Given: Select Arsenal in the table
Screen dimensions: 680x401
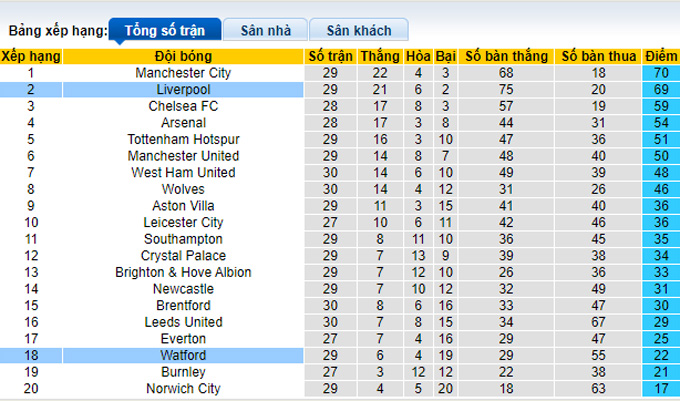Looking at the screenshot, I should click(184, 123).
